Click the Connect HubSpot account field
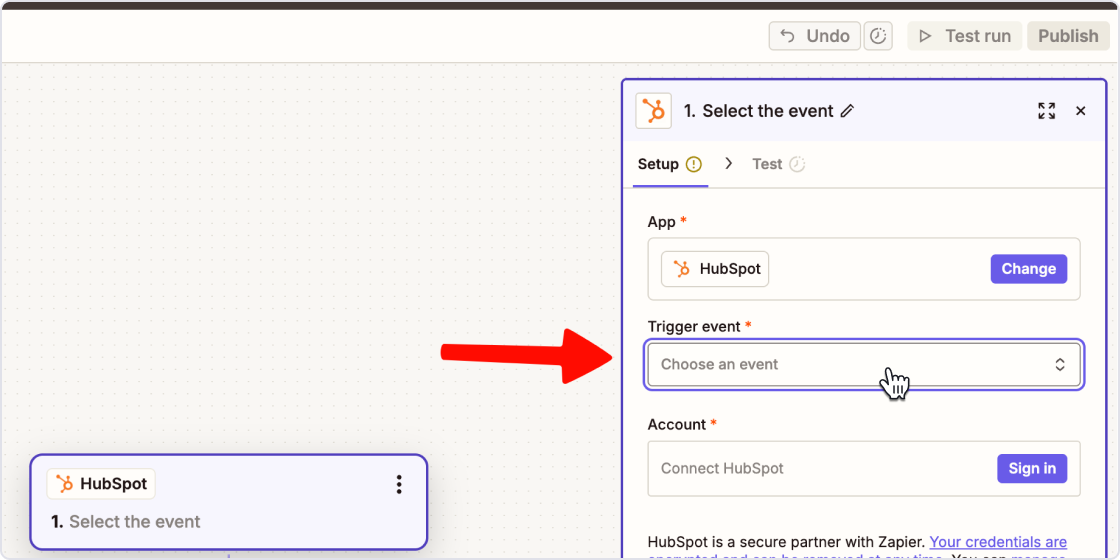1120x560 pixels. point(864,469)
